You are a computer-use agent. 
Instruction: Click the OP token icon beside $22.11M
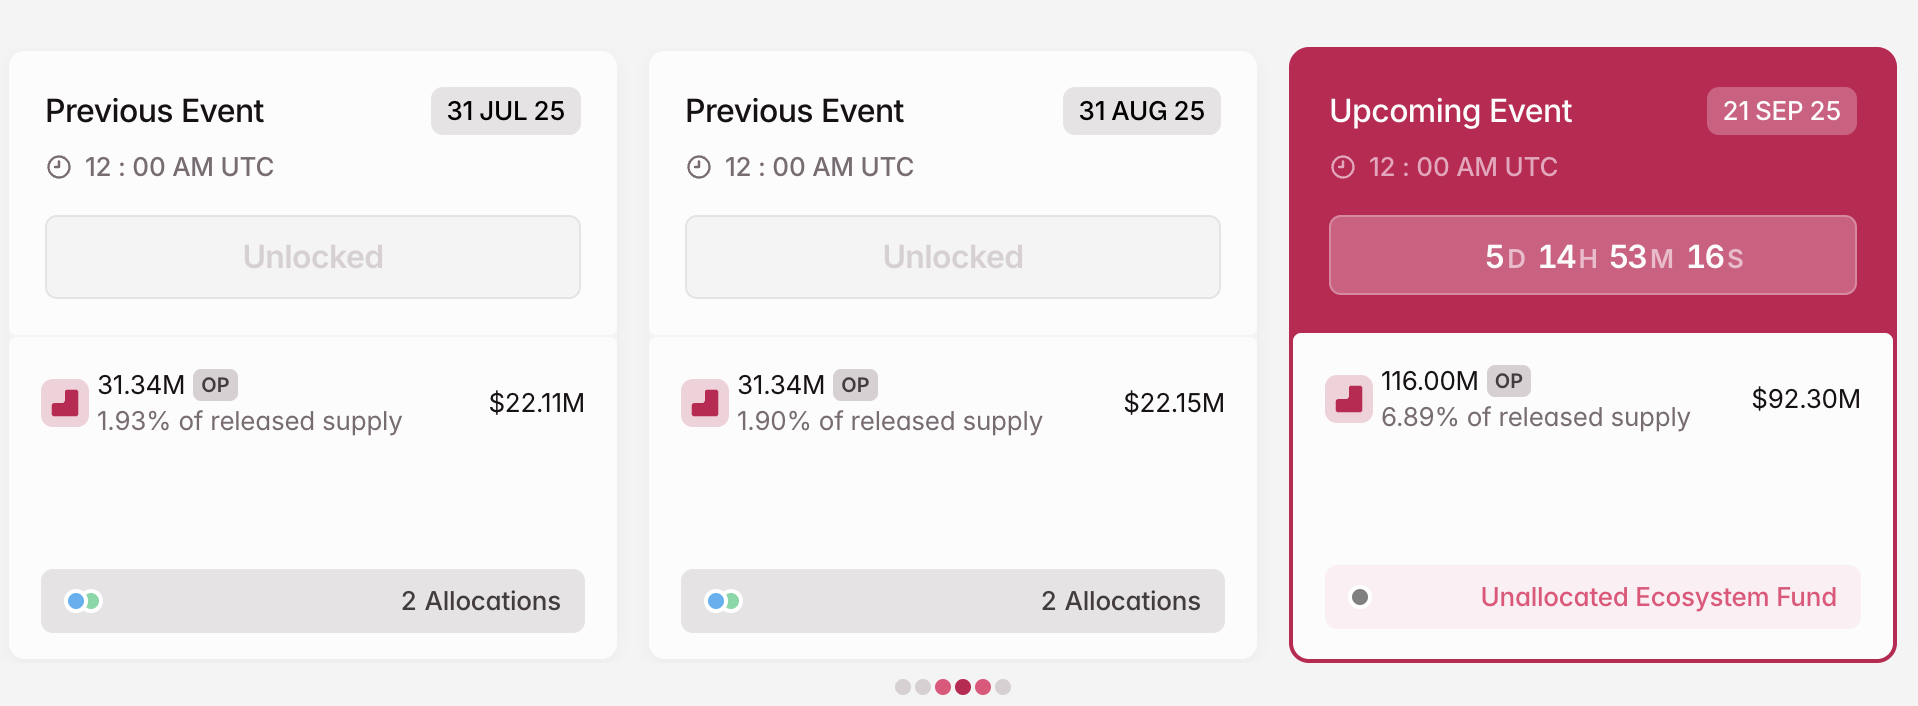click(x=65, y=403)
